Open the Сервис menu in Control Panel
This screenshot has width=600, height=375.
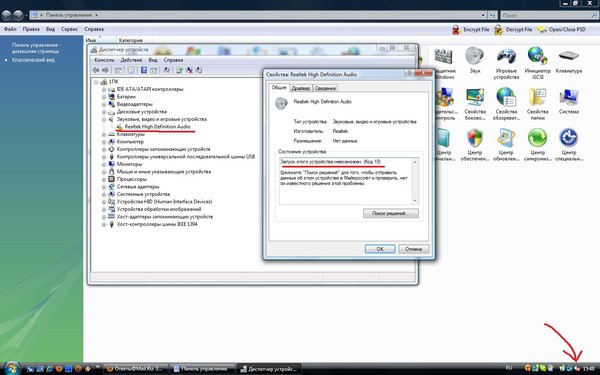point(69,29)
